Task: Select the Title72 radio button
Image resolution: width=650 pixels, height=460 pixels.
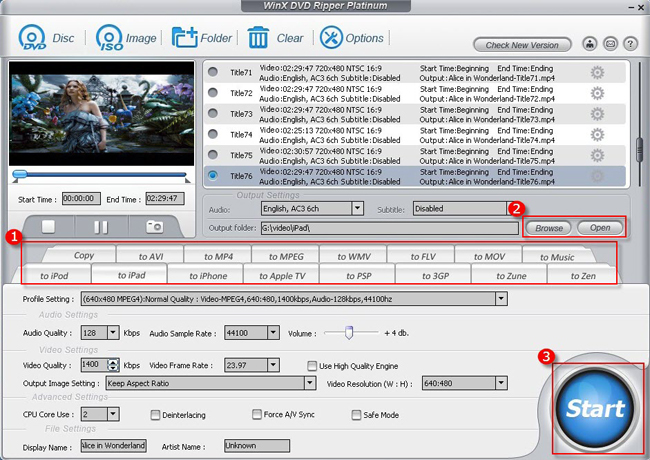Action: click(213, 92)
